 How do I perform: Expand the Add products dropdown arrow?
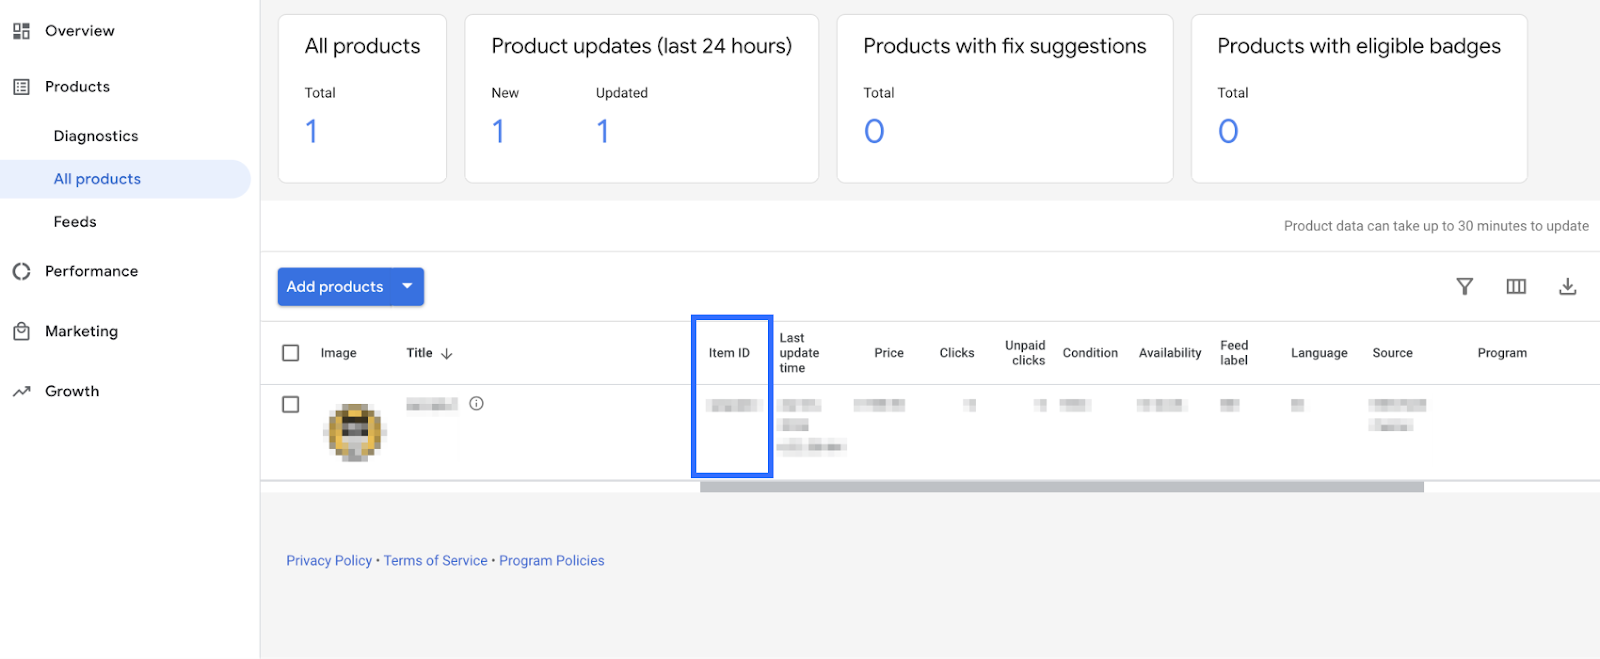(x=407, y=286)
